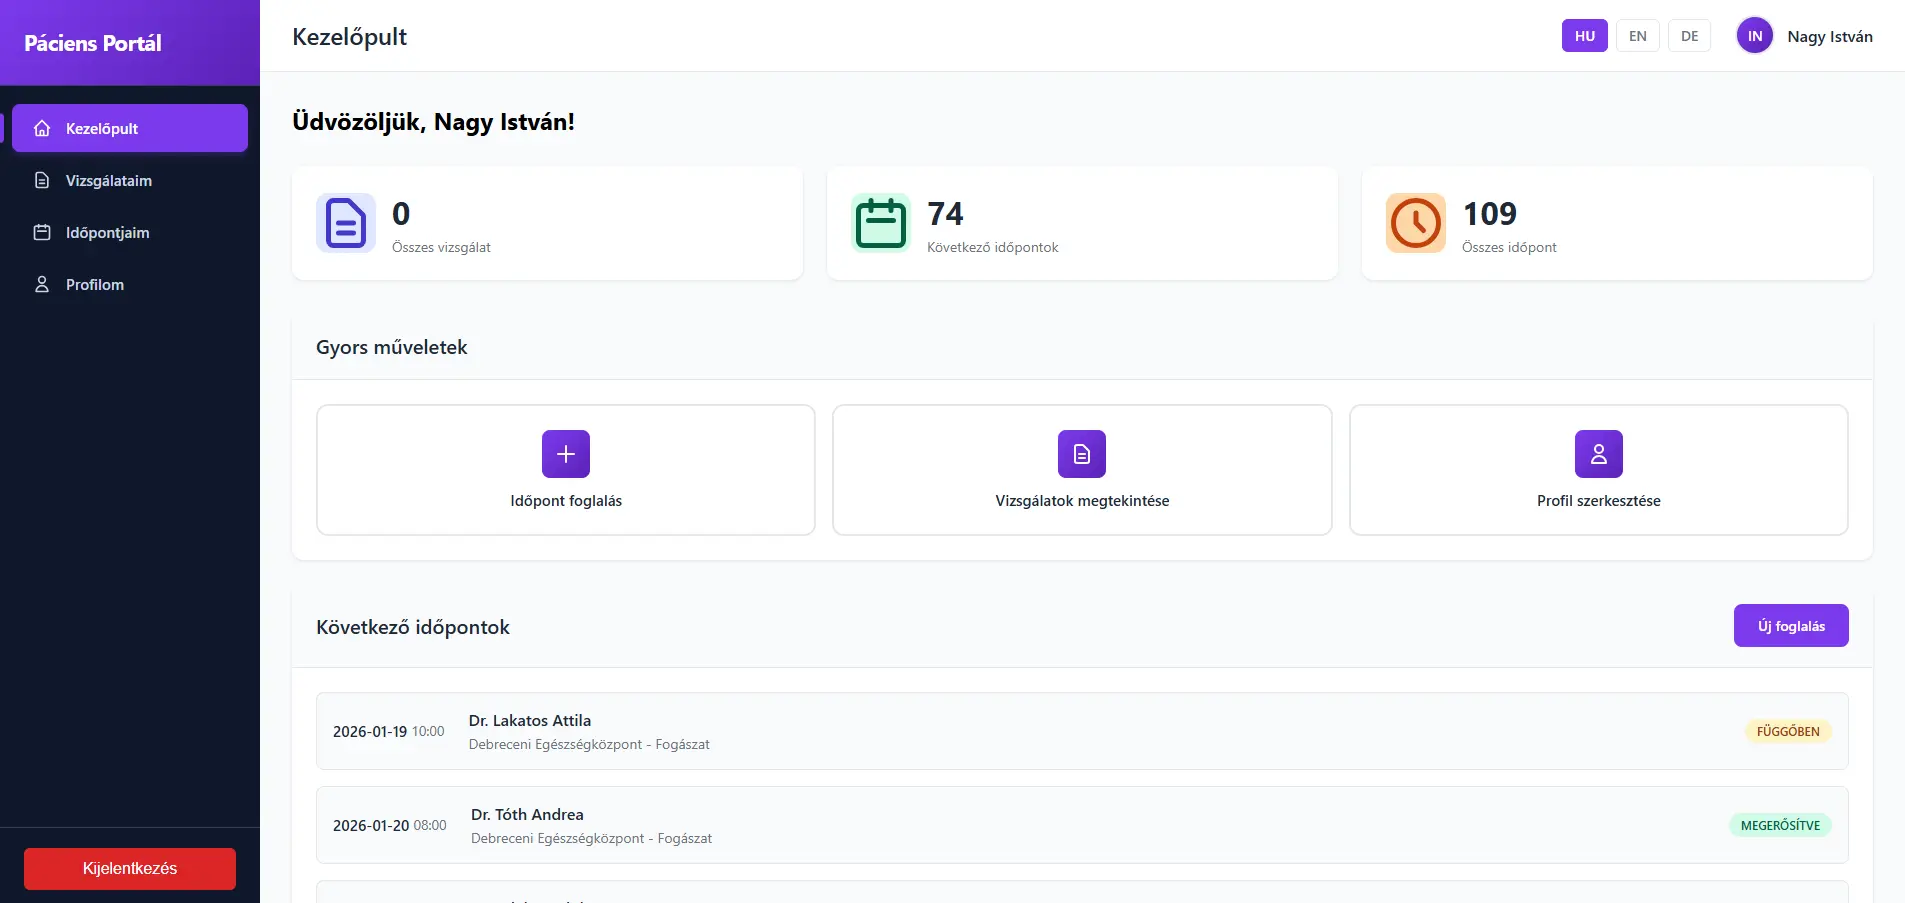Click the MEGERŐSÍTVE status badge
Screen dimensions: 1905x903
pos(1779,825)
